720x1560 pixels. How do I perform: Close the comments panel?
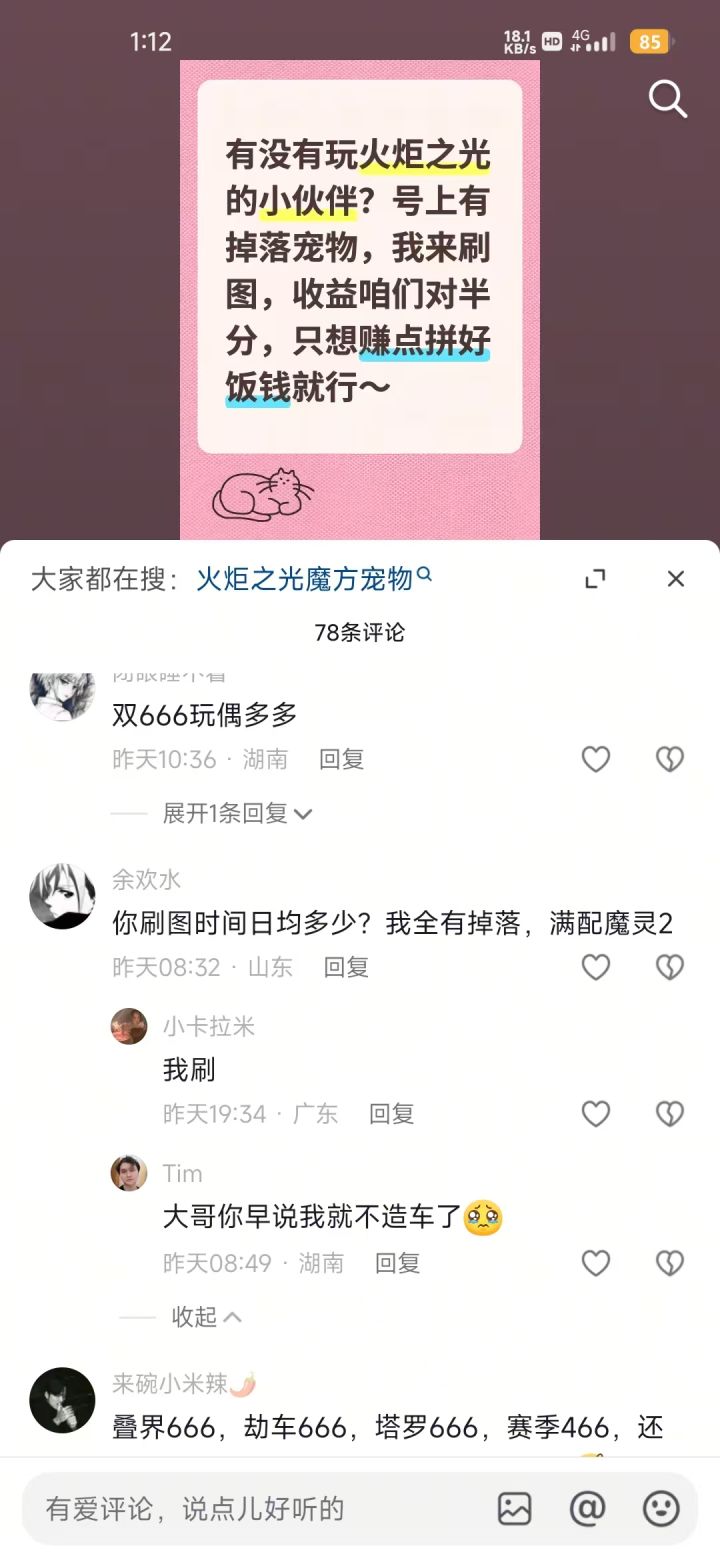676,578
